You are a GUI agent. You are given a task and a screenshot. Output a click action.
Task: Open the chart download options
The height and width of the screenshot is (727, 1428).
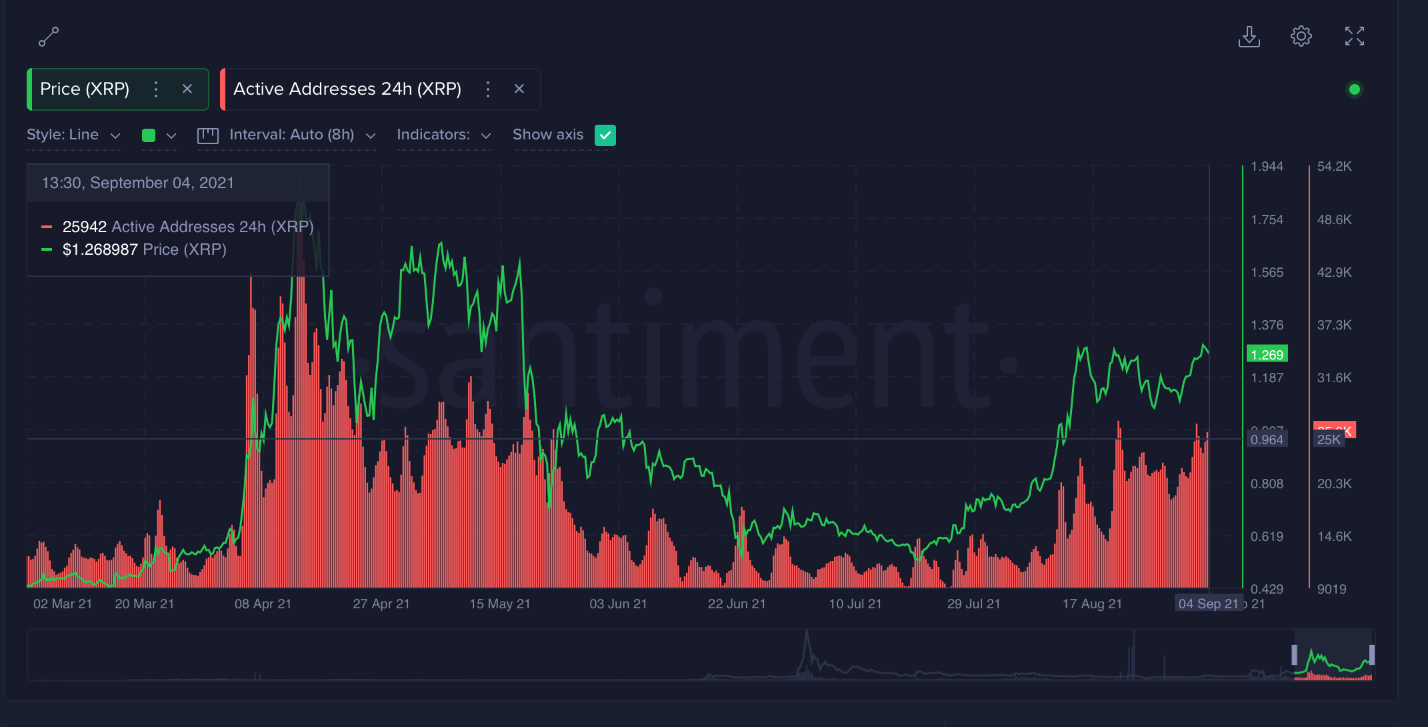point(1249,36)
